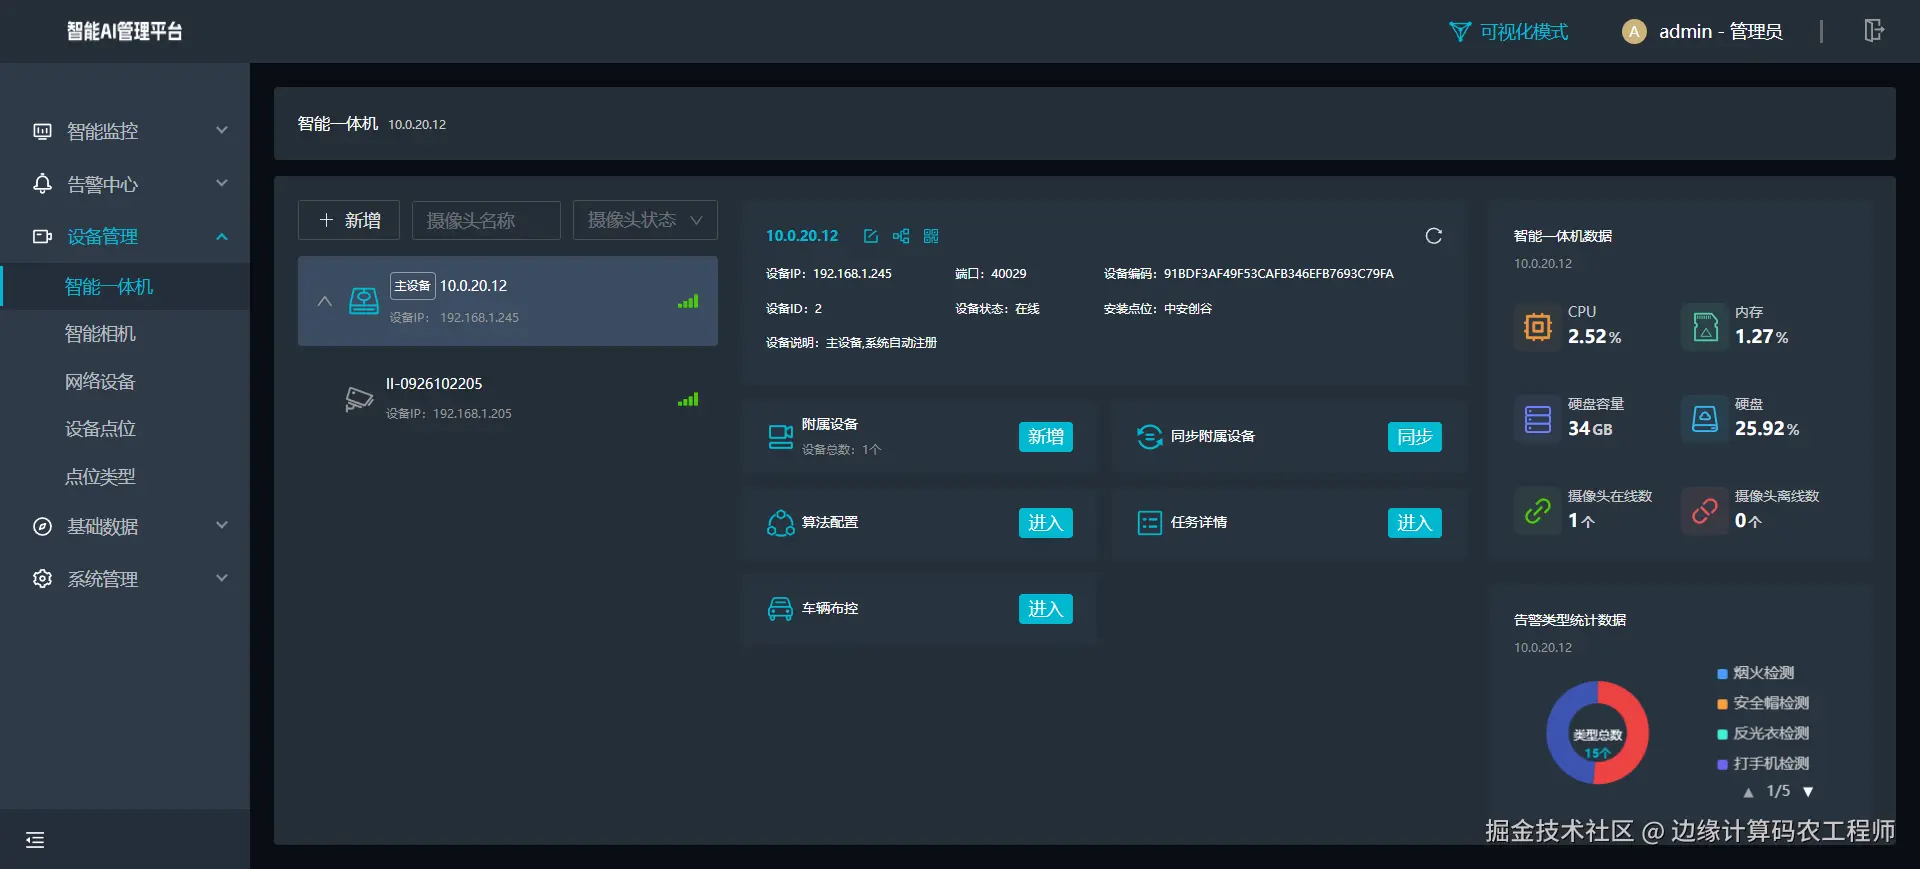This screenshot has height=869, width=1920.
Task: Toggle 反光衣检测 legend swatch
Action: click(x=1722, y=734)
